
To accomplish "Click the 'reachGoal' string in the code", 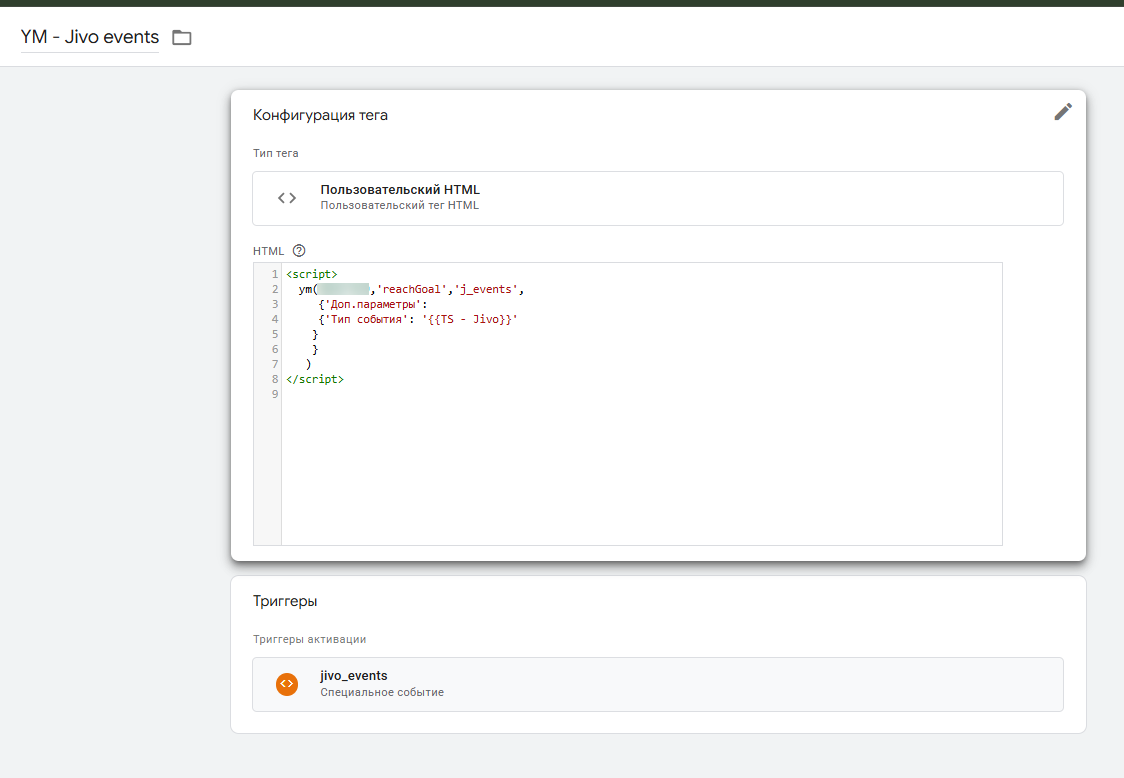I will pos(411,289).
